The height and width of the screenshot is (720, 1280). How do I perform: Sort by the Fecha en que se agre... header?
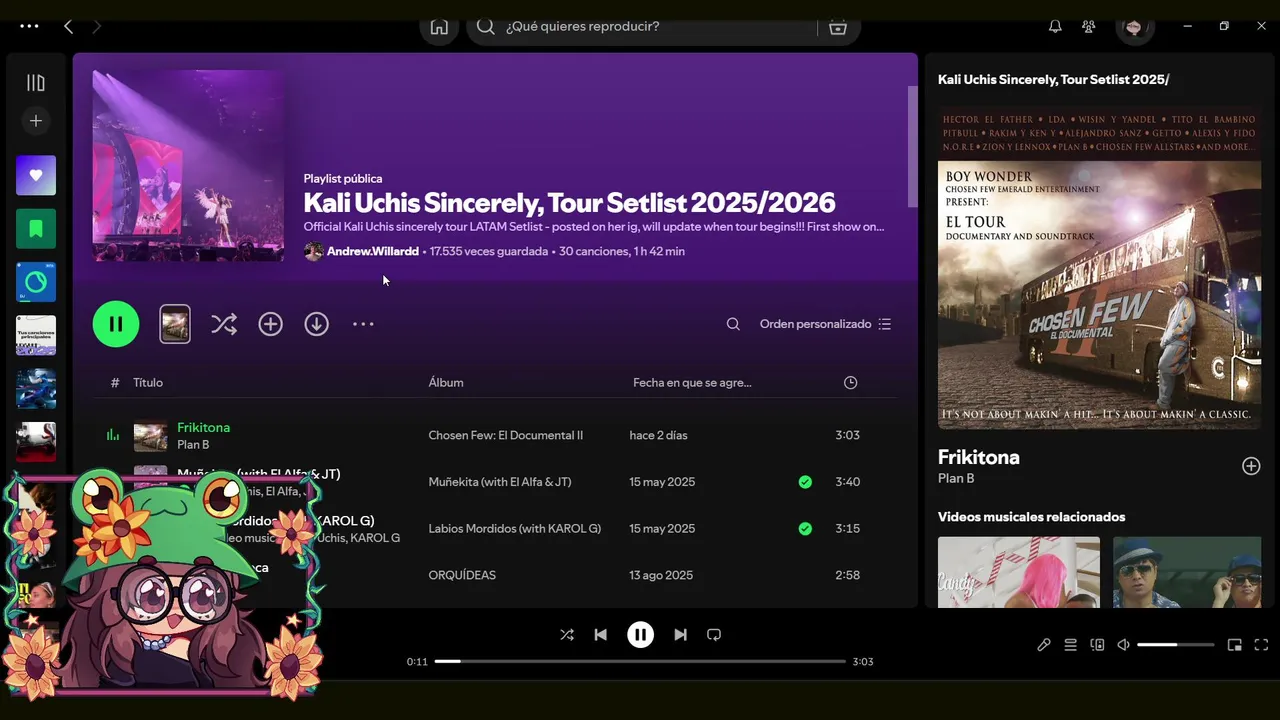692,382
